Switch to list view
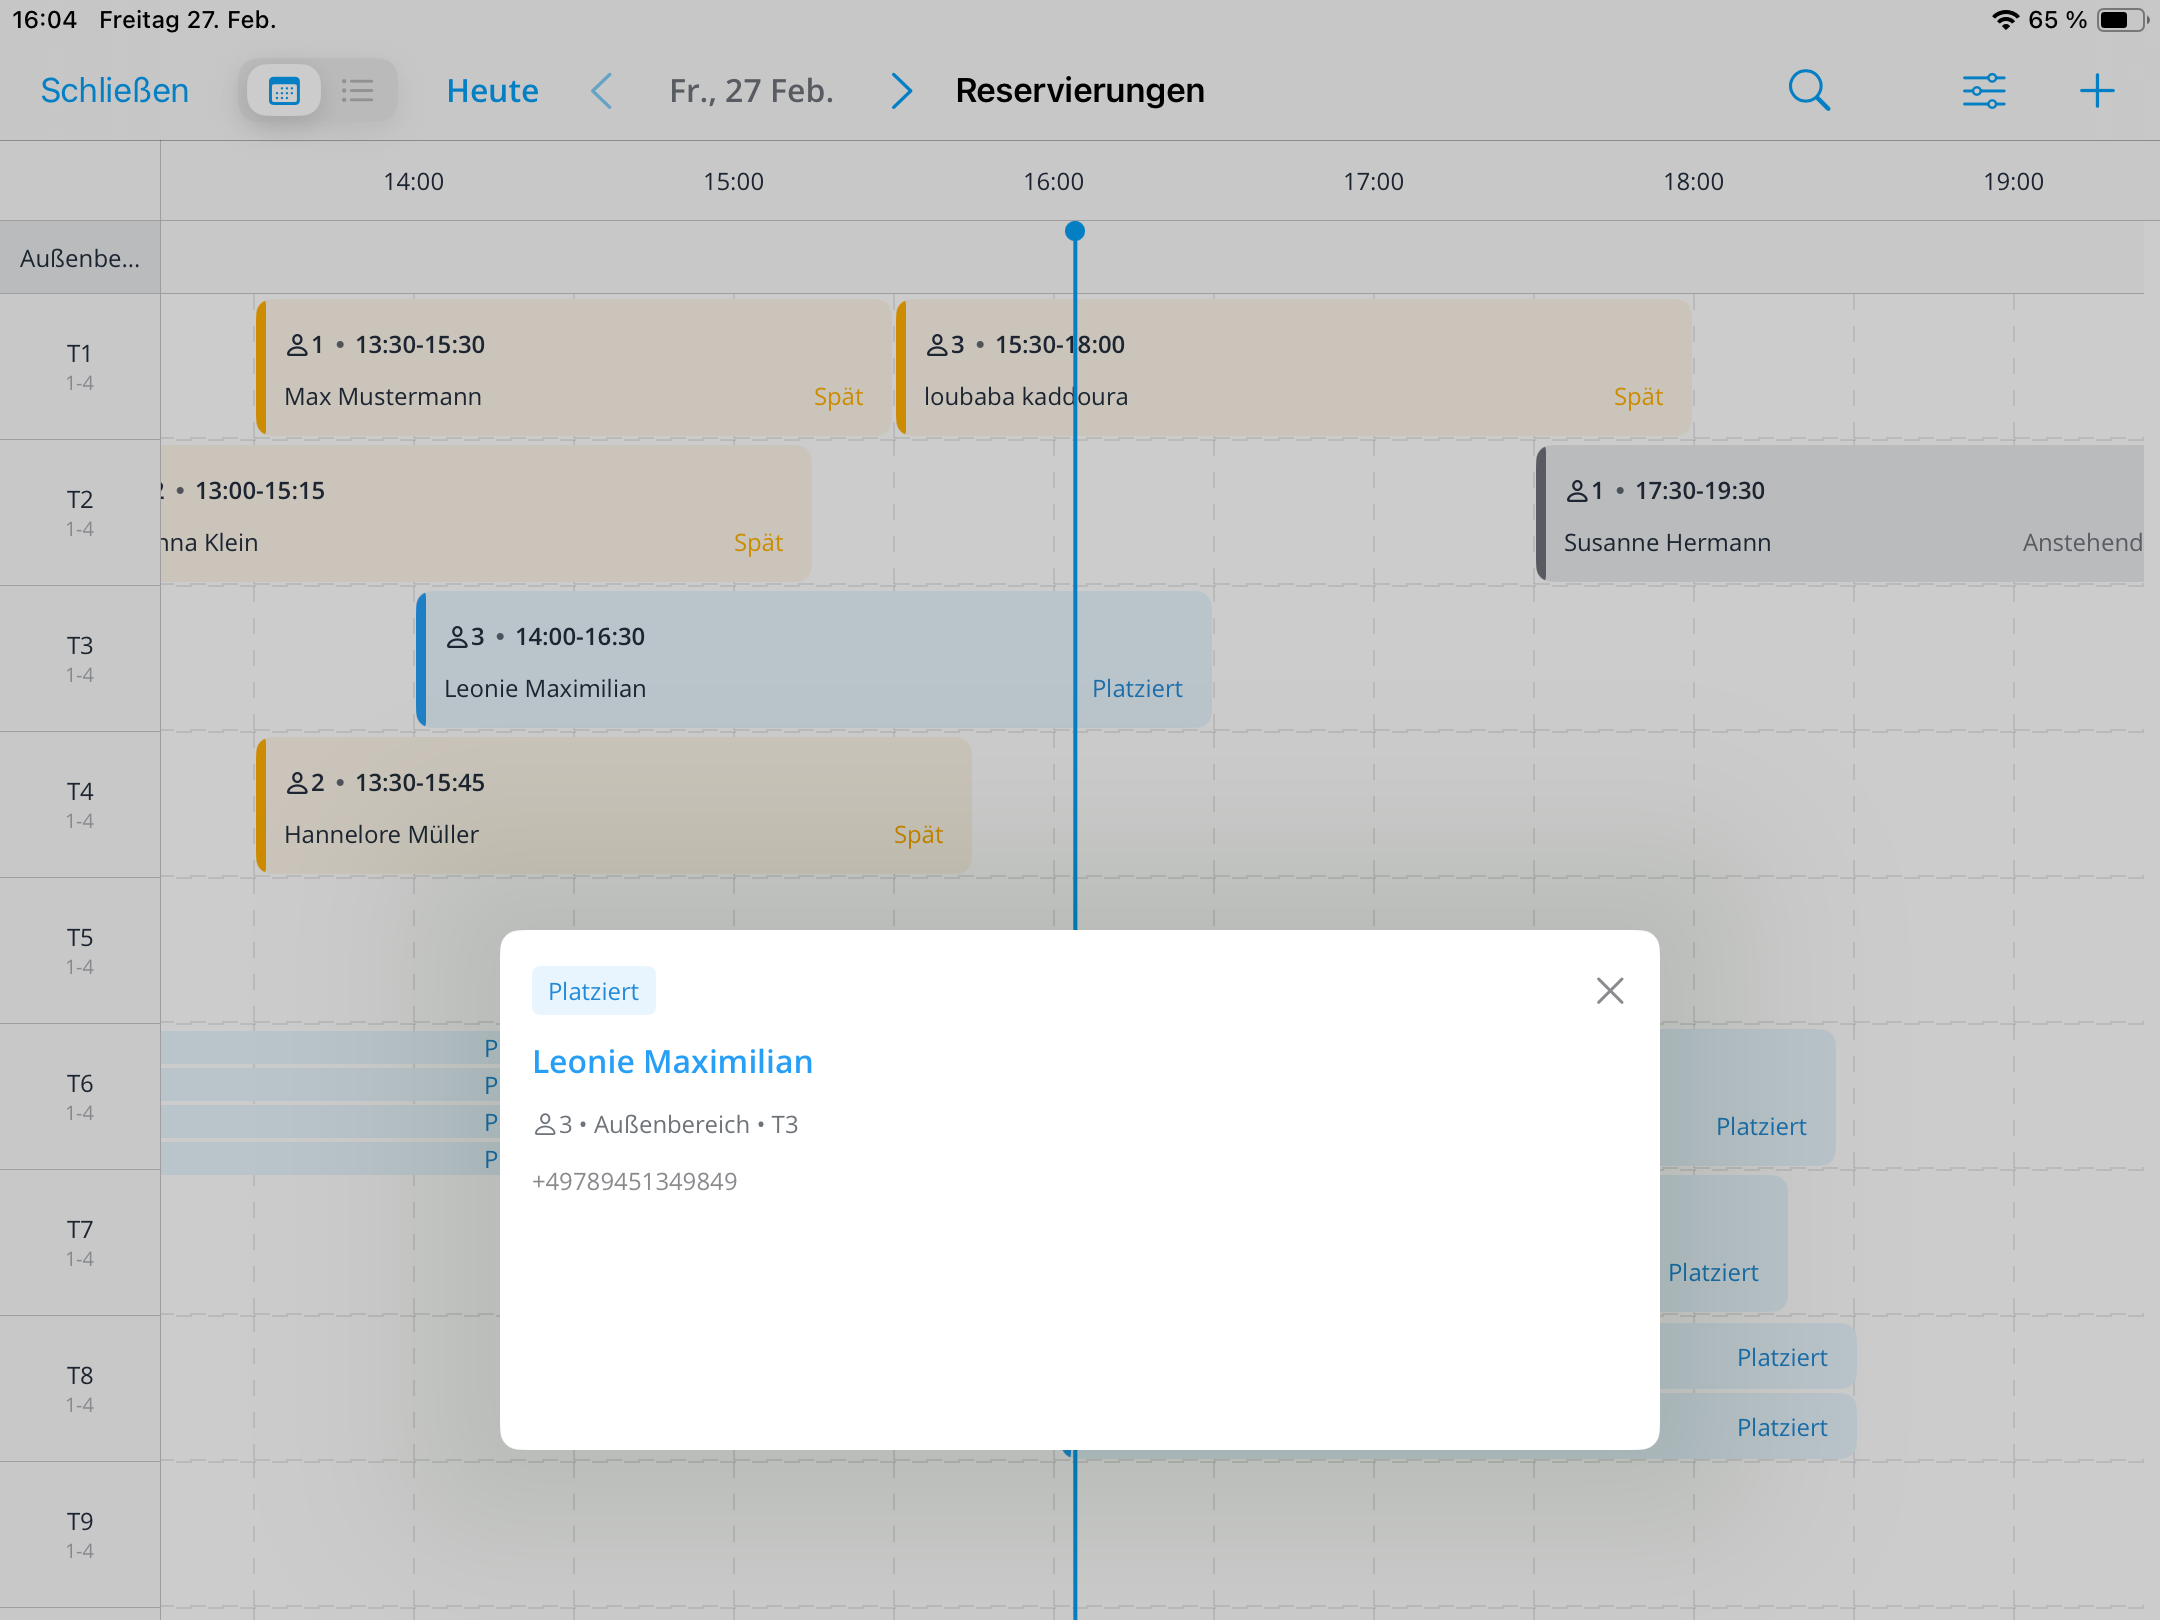Viewport: 2160px width, 1620px height. [x=357, y=91]
